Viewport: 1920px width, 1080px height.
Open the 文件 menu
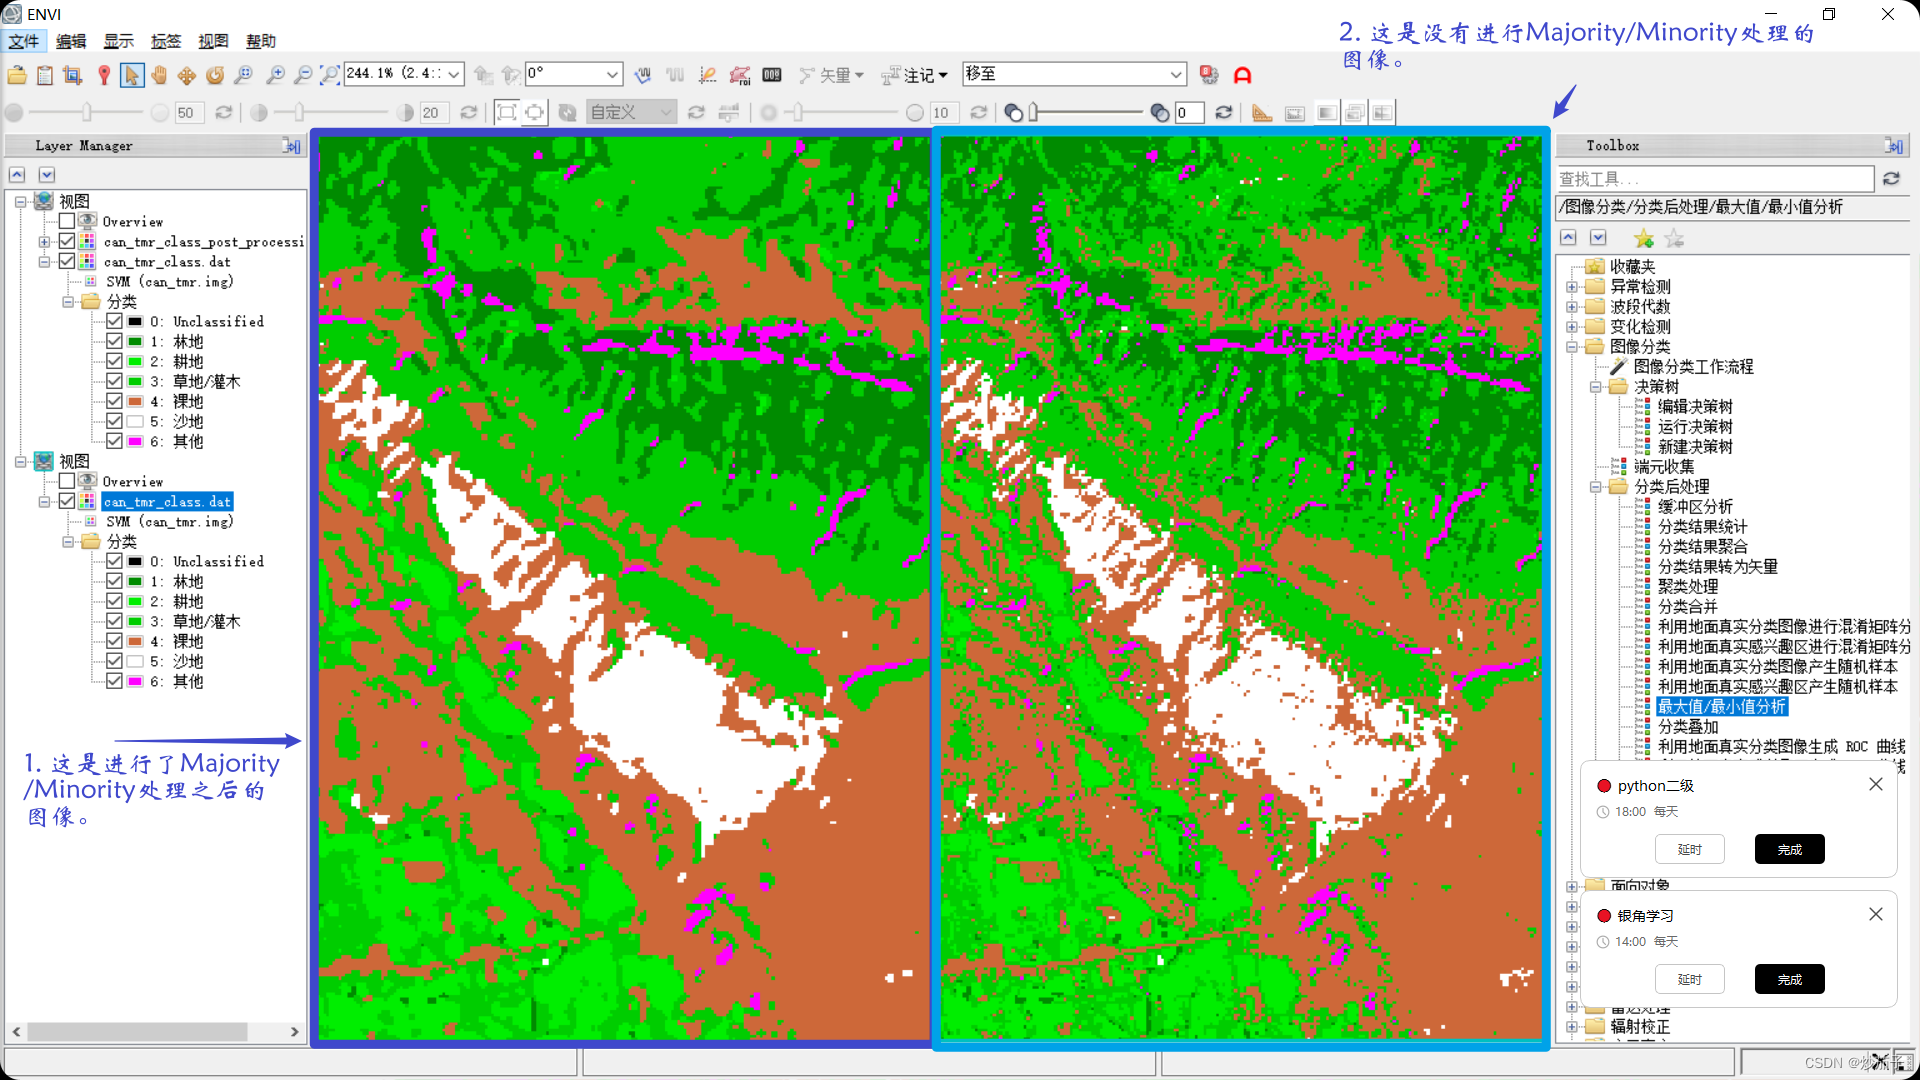23,41
